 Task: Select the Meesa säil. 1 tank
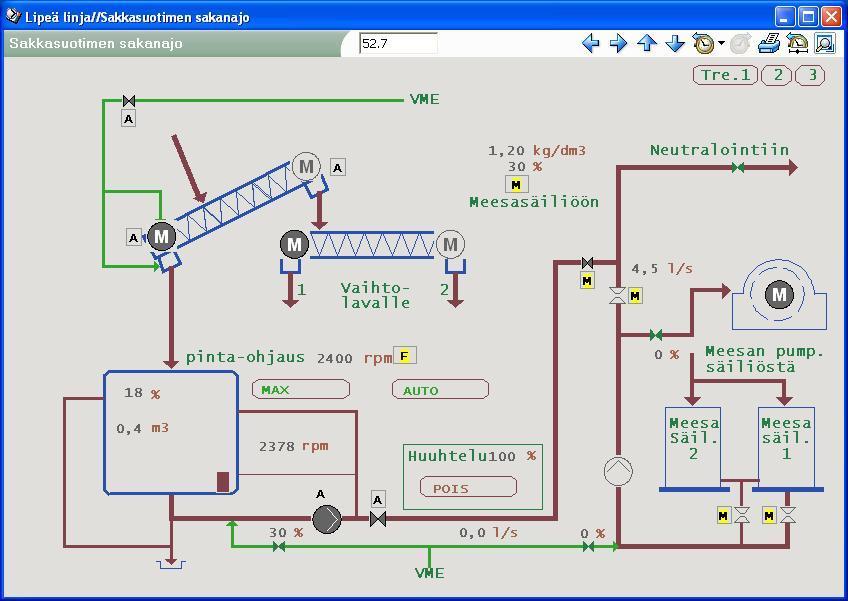pos(786,447)
